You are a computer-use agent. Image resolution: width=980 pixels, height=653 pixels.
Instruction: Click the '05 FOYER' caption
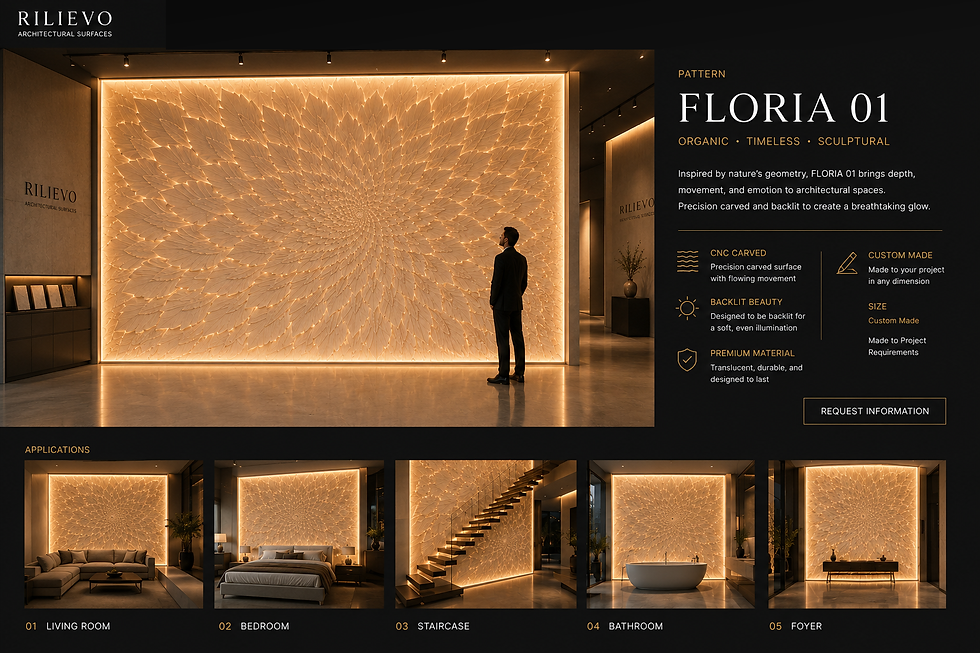coord(796,626)
